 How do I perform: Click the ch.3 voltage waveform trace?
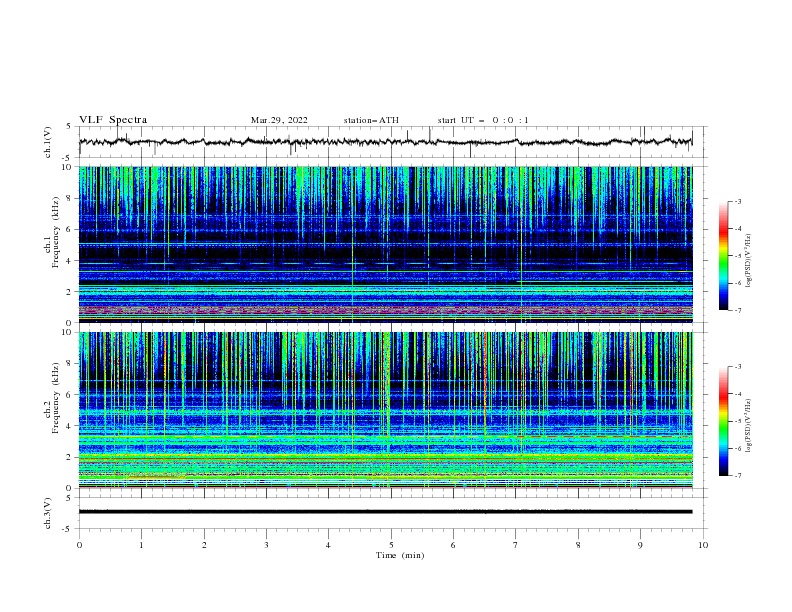[x=385, y=512]
